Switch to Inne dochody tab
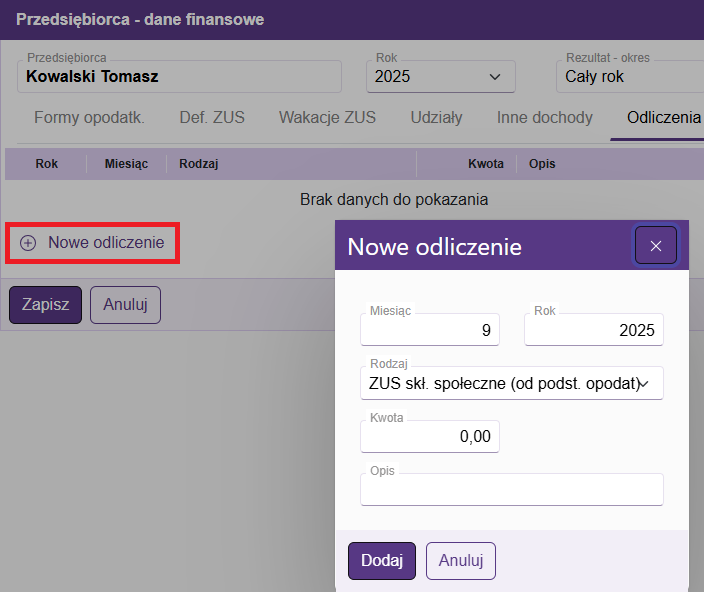This screenshot has width=704, height=592. click(545, 118)
